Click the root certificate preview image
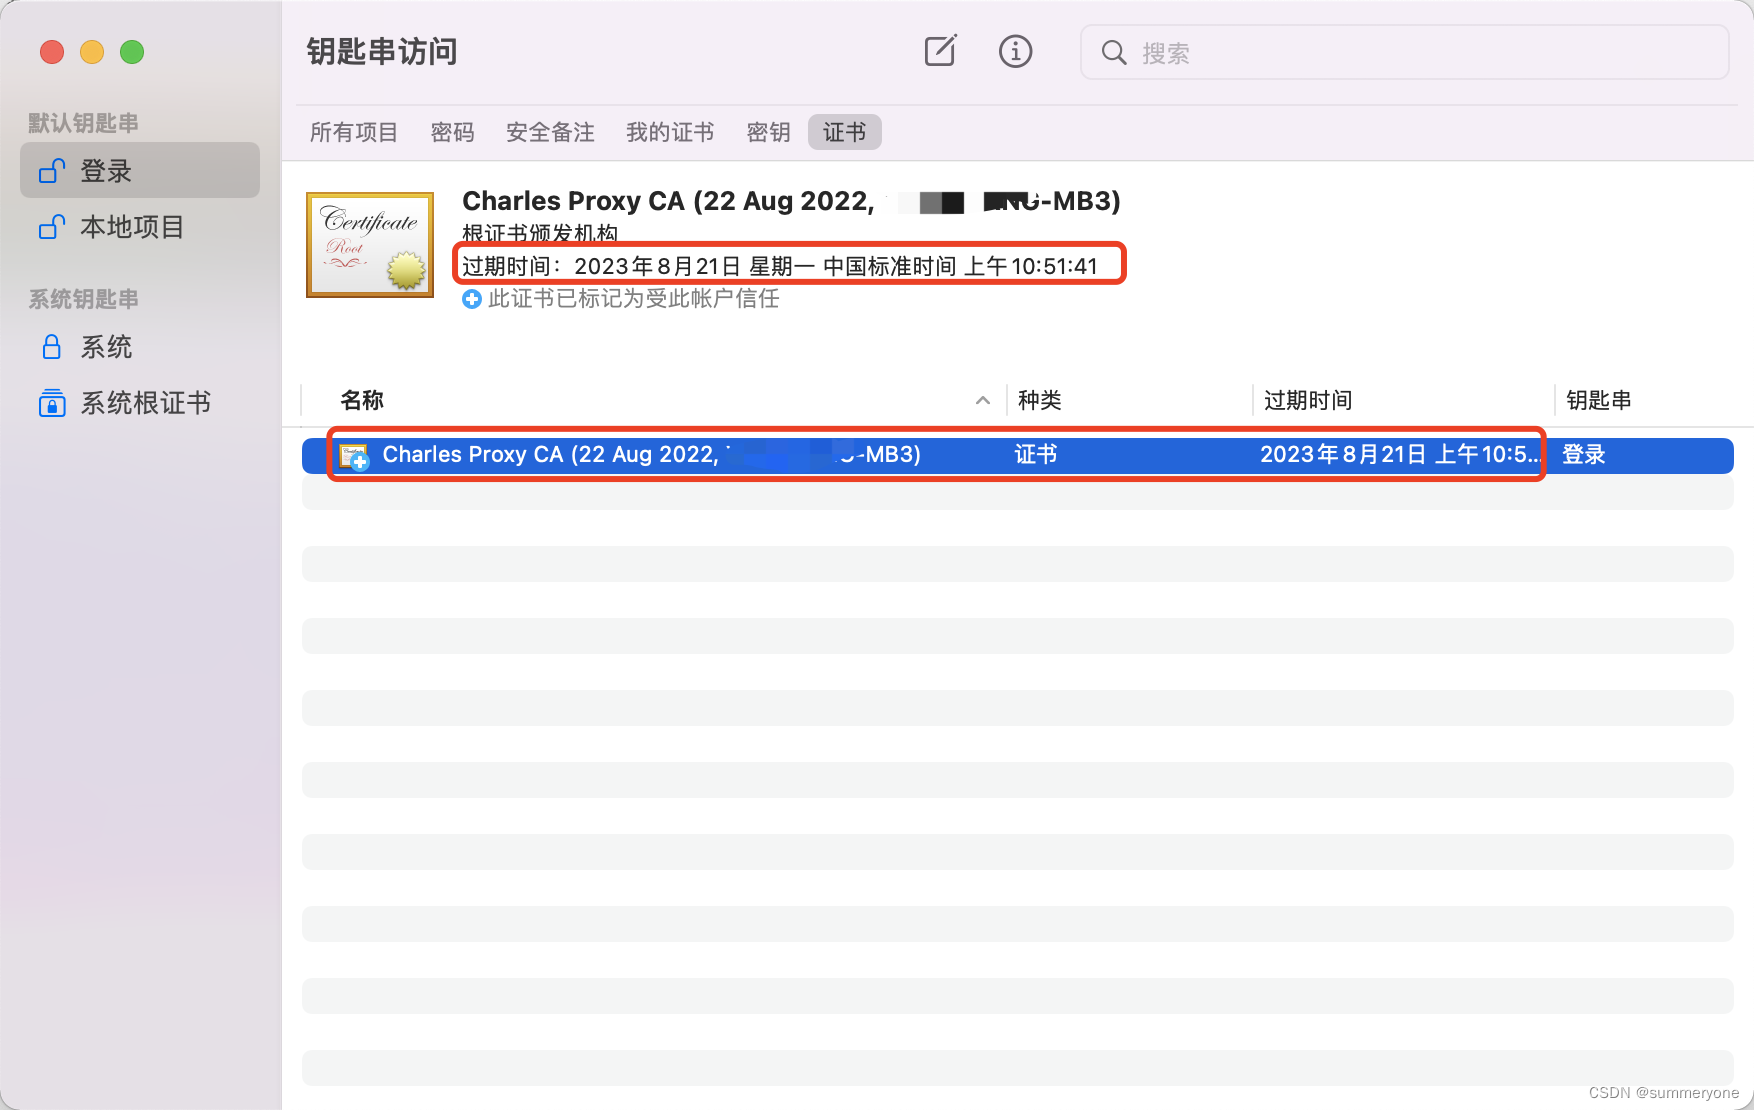1754x1110 pixels. pyautogui.click(x=369, y=244)
